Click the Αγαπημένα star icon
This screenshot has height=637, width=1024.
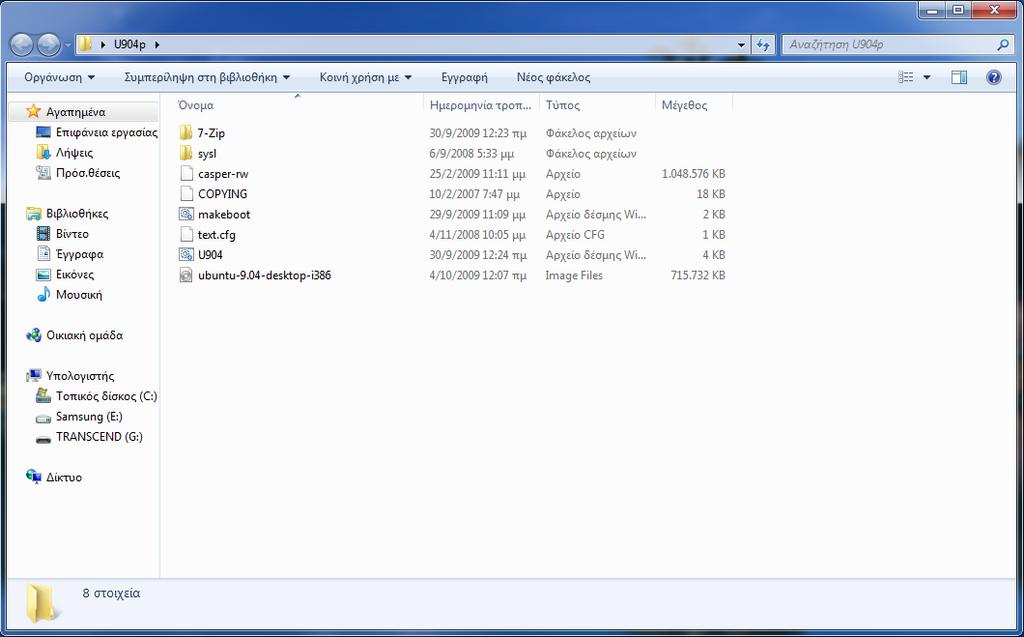pyautogui.click(x=33, y=112)
